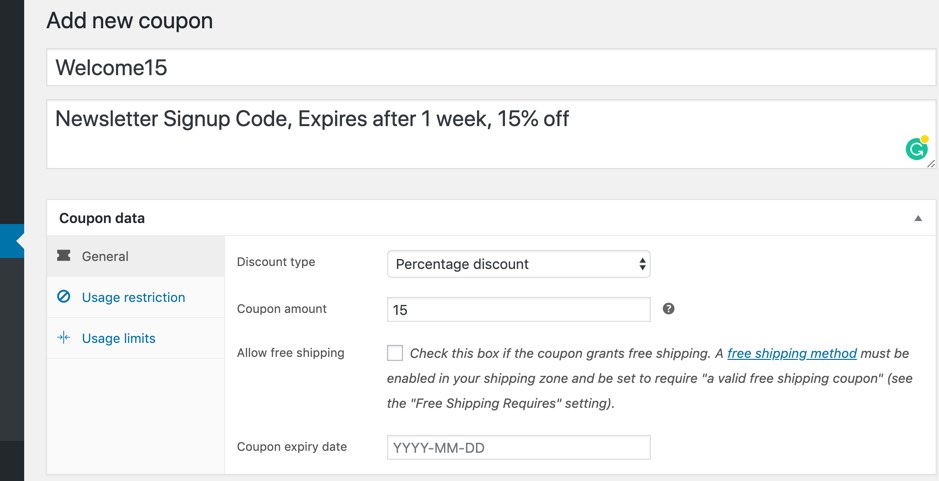Click the help icon beside Coupon amount

[x=669, y=309]
